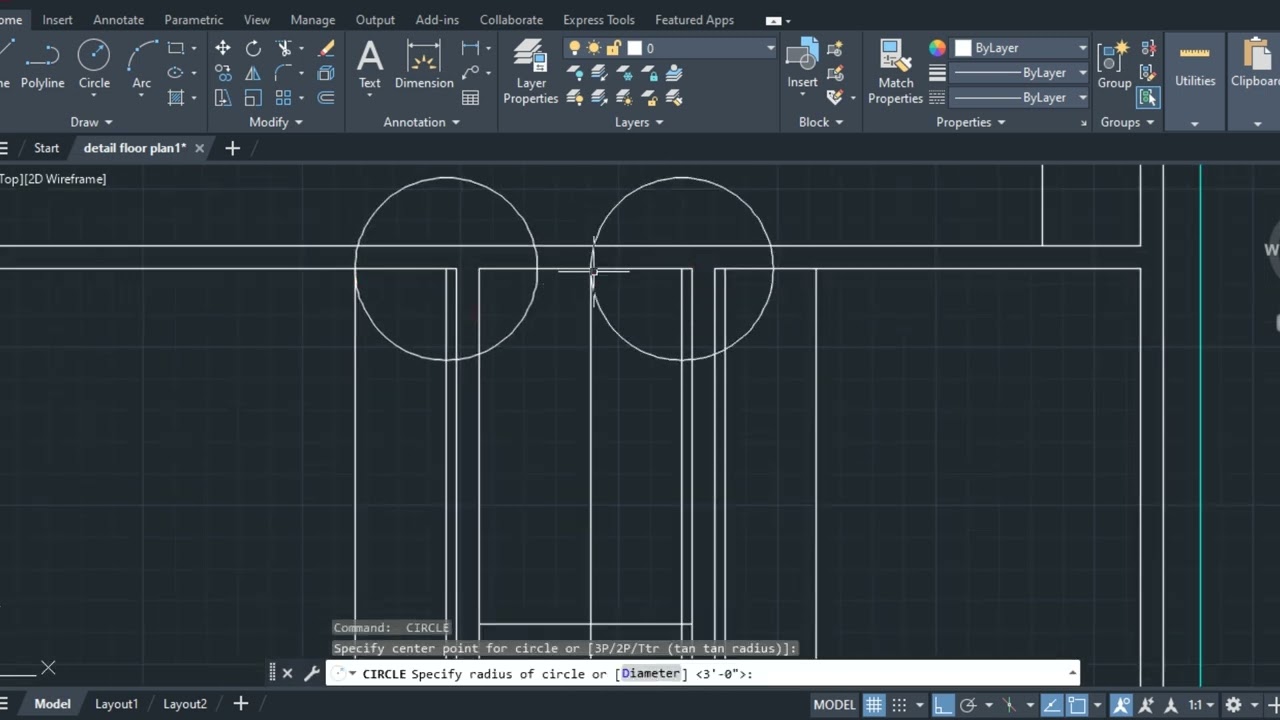Click Match Properties tool
The height and width of the screenshot is (720, 1280).
895,72
